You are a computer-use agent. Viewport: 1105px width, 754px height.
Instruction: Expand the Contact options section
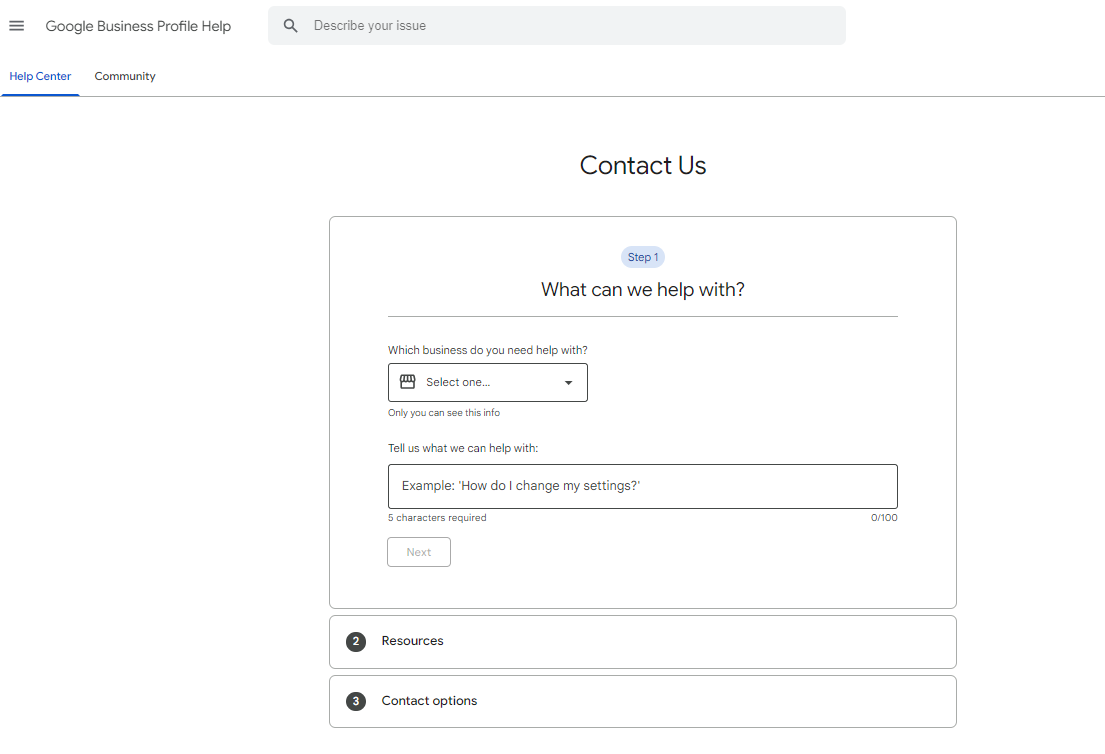point(642,701)
